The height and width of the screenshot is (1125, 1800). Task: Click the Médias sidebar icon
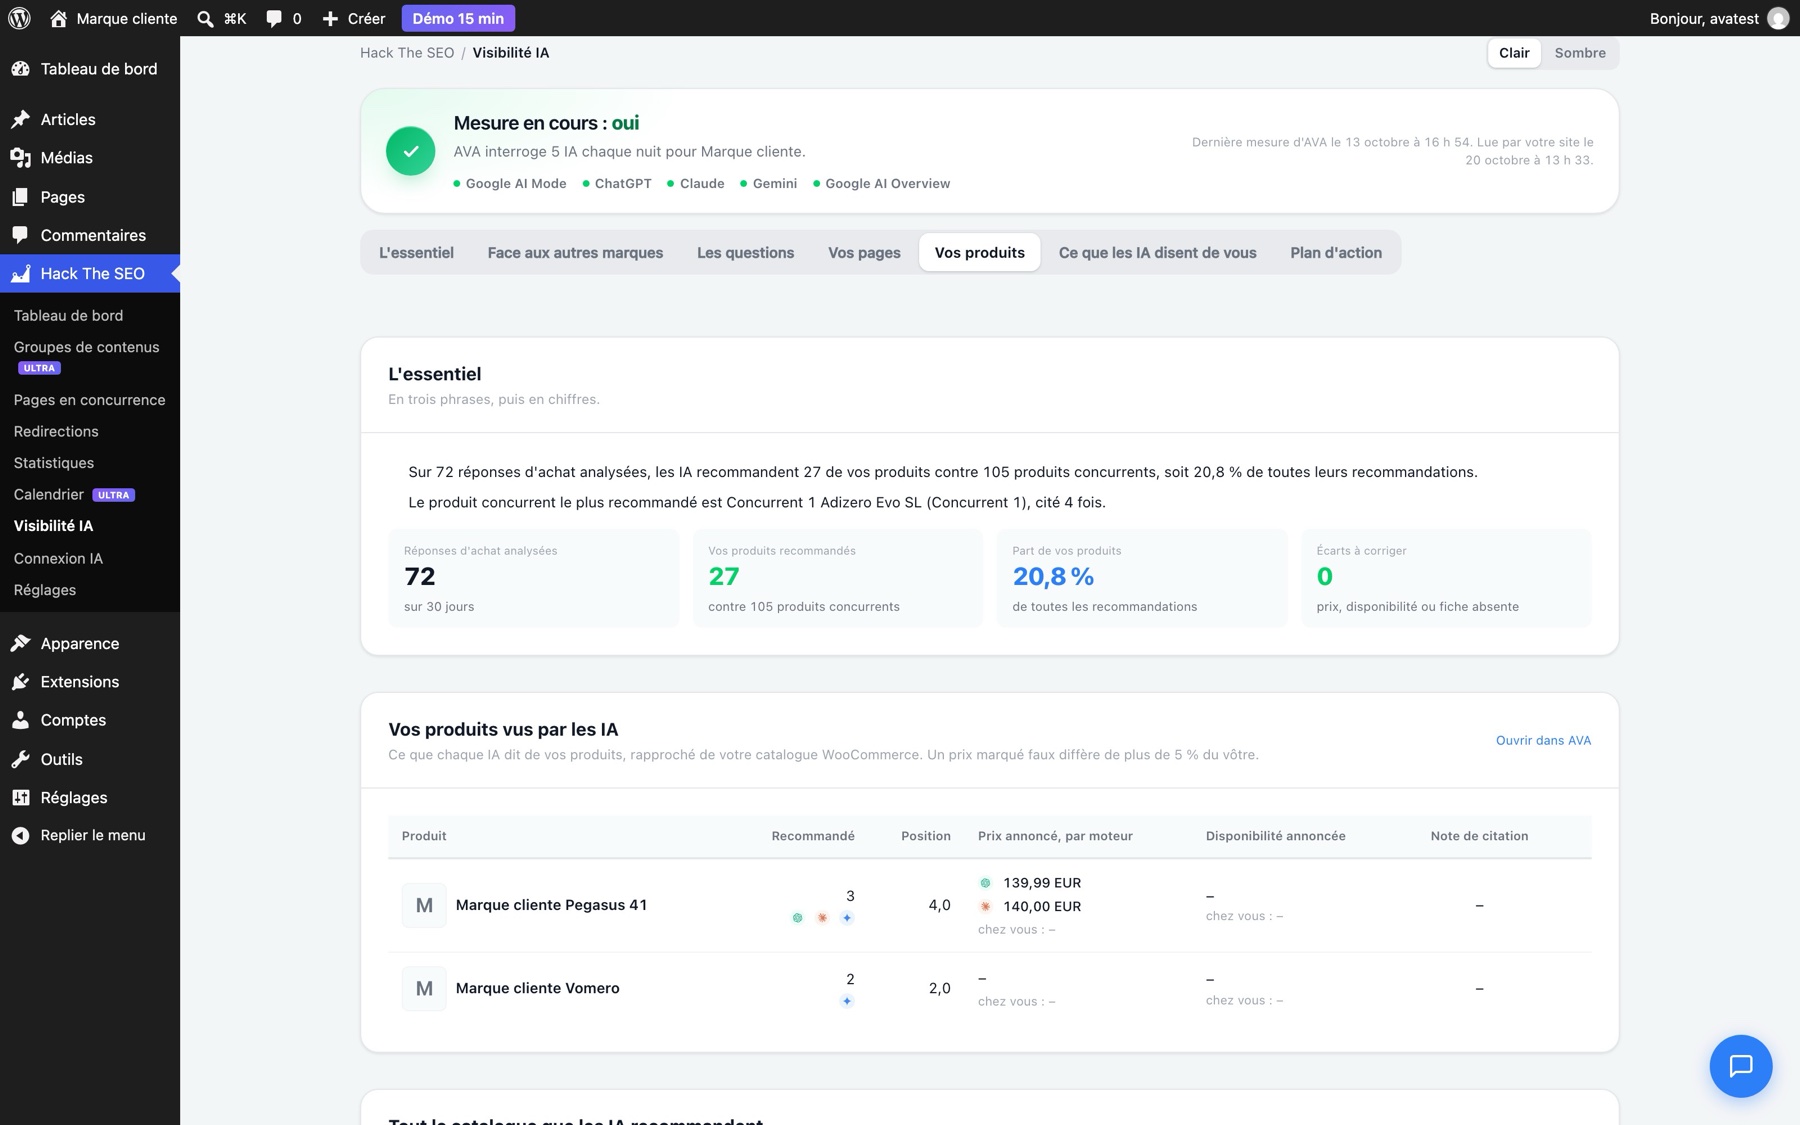(x=20, y=158)
